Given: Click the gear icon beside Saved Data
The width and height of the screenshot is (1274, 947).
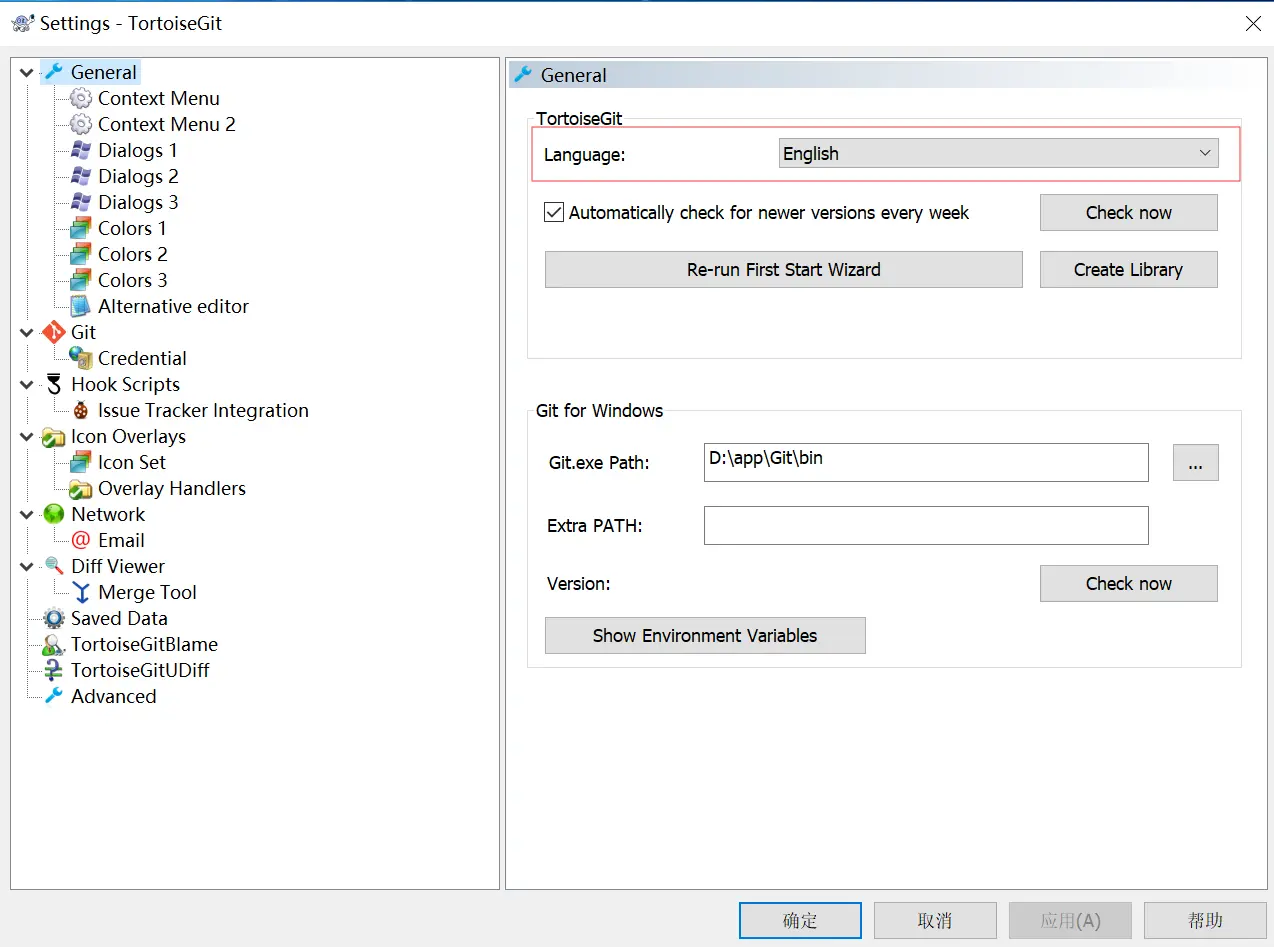Looking at the screenshot, I should coord(53,618).
